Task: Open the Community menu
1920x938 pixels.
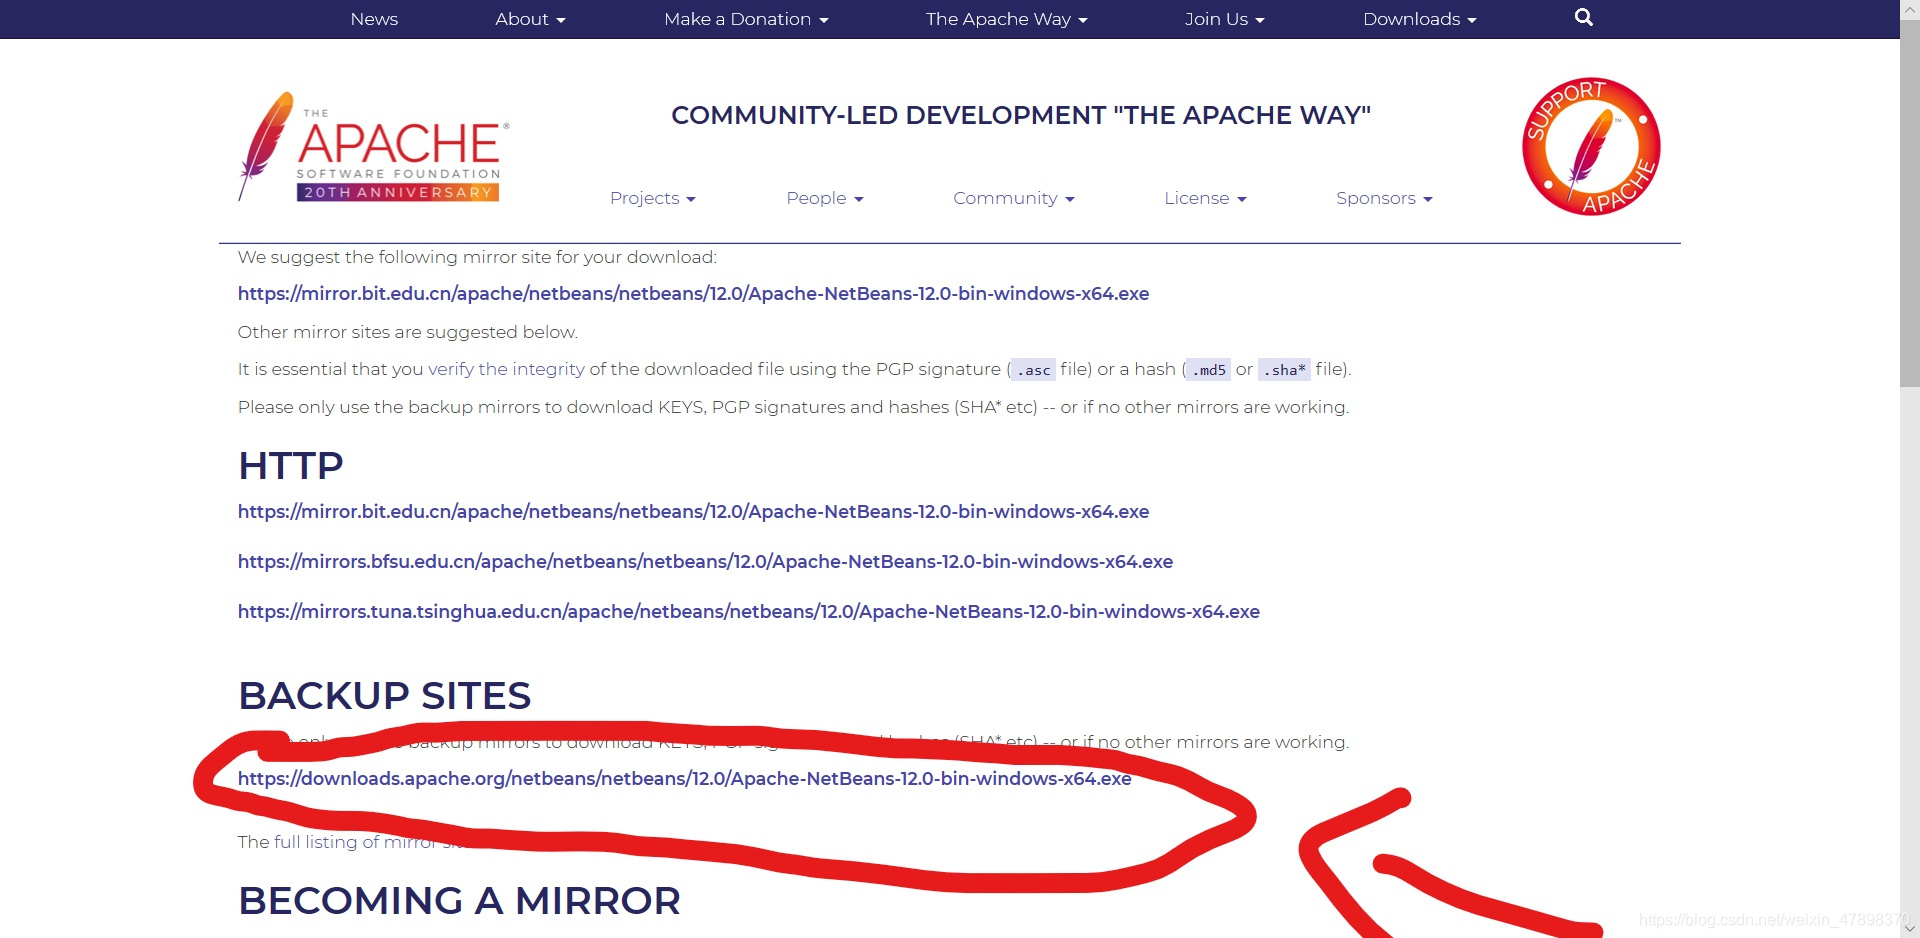Action: (x=1013, y=198)
